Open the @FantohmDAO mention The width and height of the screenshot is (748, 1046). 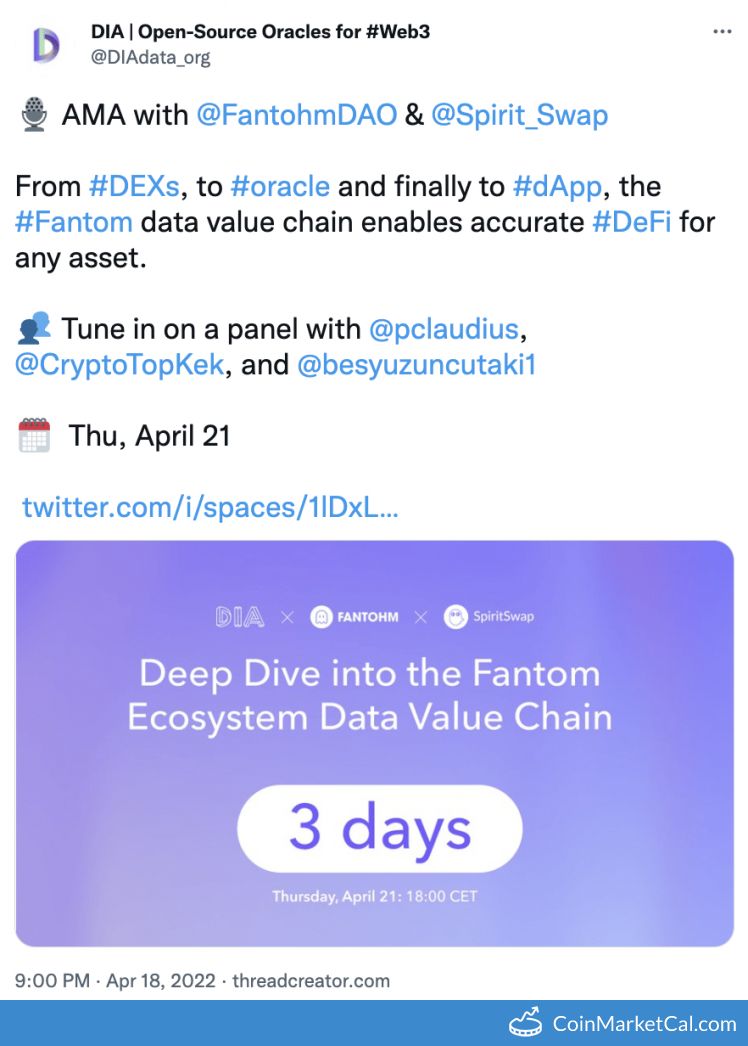point(296,115)
